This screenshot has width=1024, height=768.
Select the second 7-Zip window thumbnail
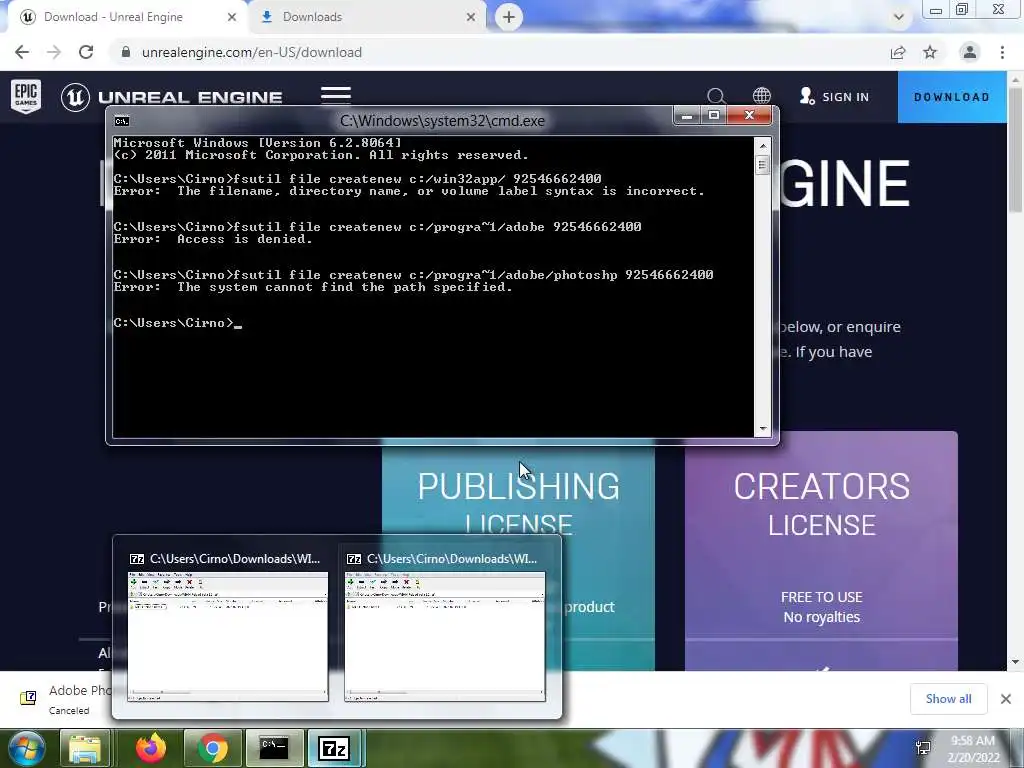[445, 635]
